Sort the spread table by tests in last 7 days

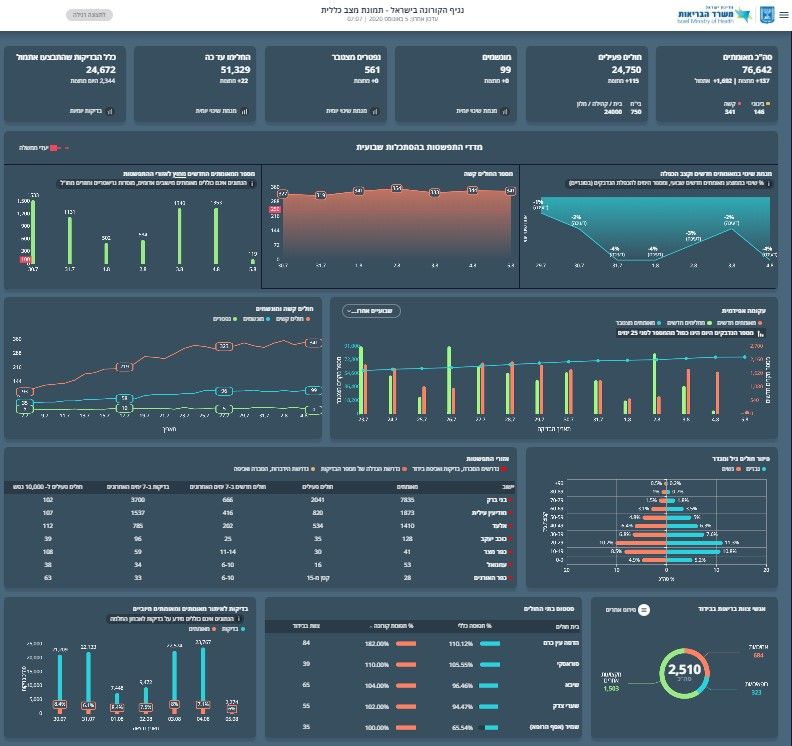pos(137,487)
